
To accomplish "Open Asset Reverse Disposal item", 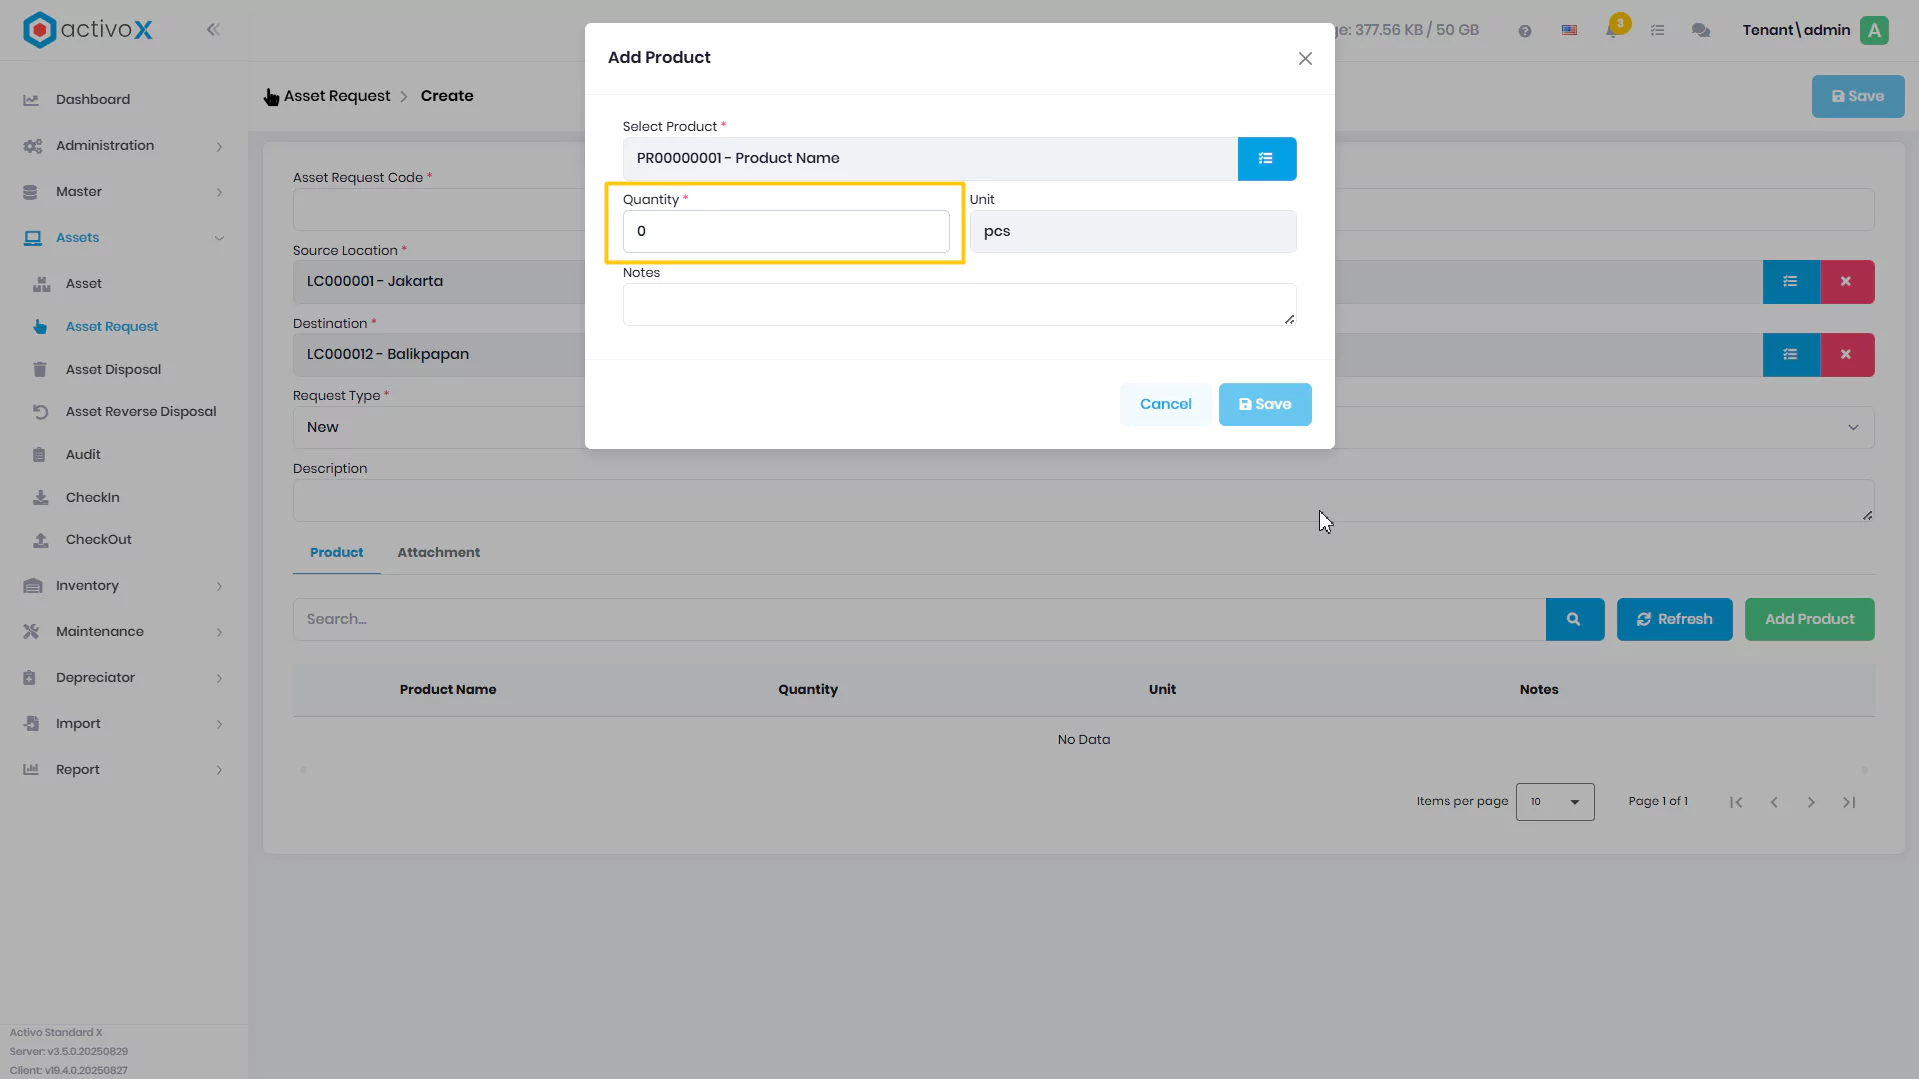I will tap(141, 412).
